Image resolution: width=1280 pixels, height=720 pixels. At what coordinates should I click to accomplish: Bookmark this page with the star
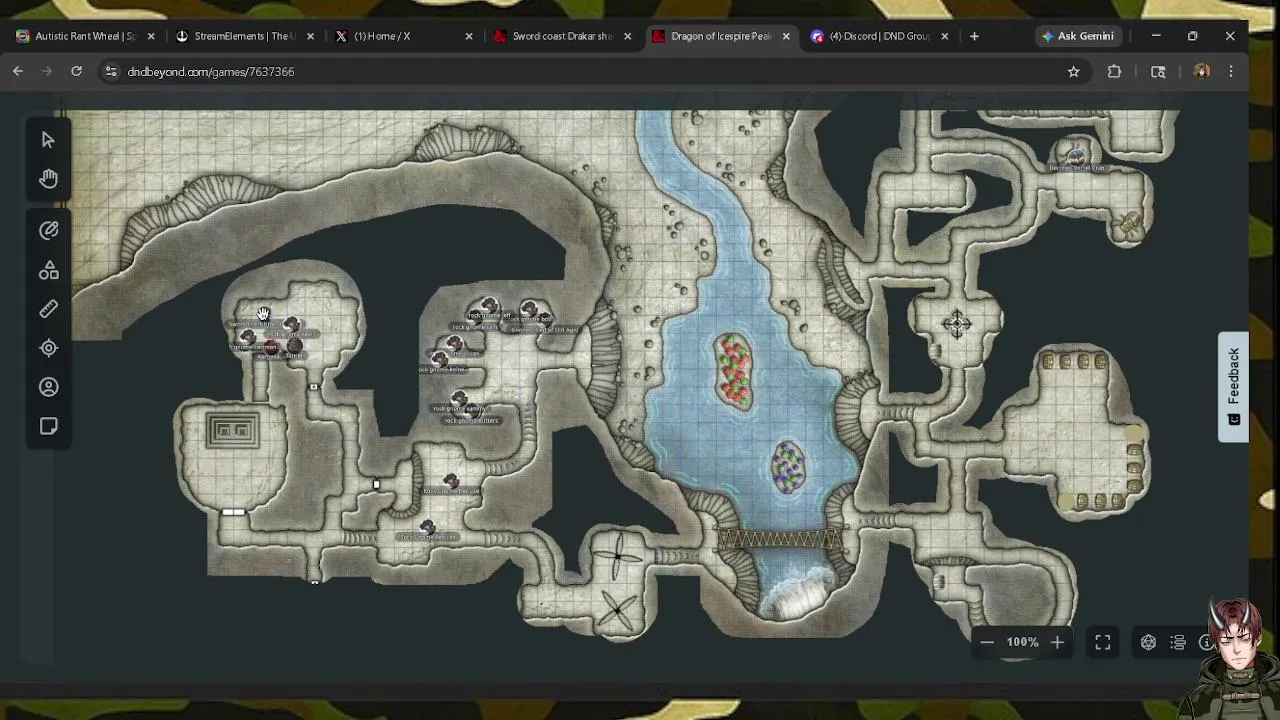tap(1073, 71)
